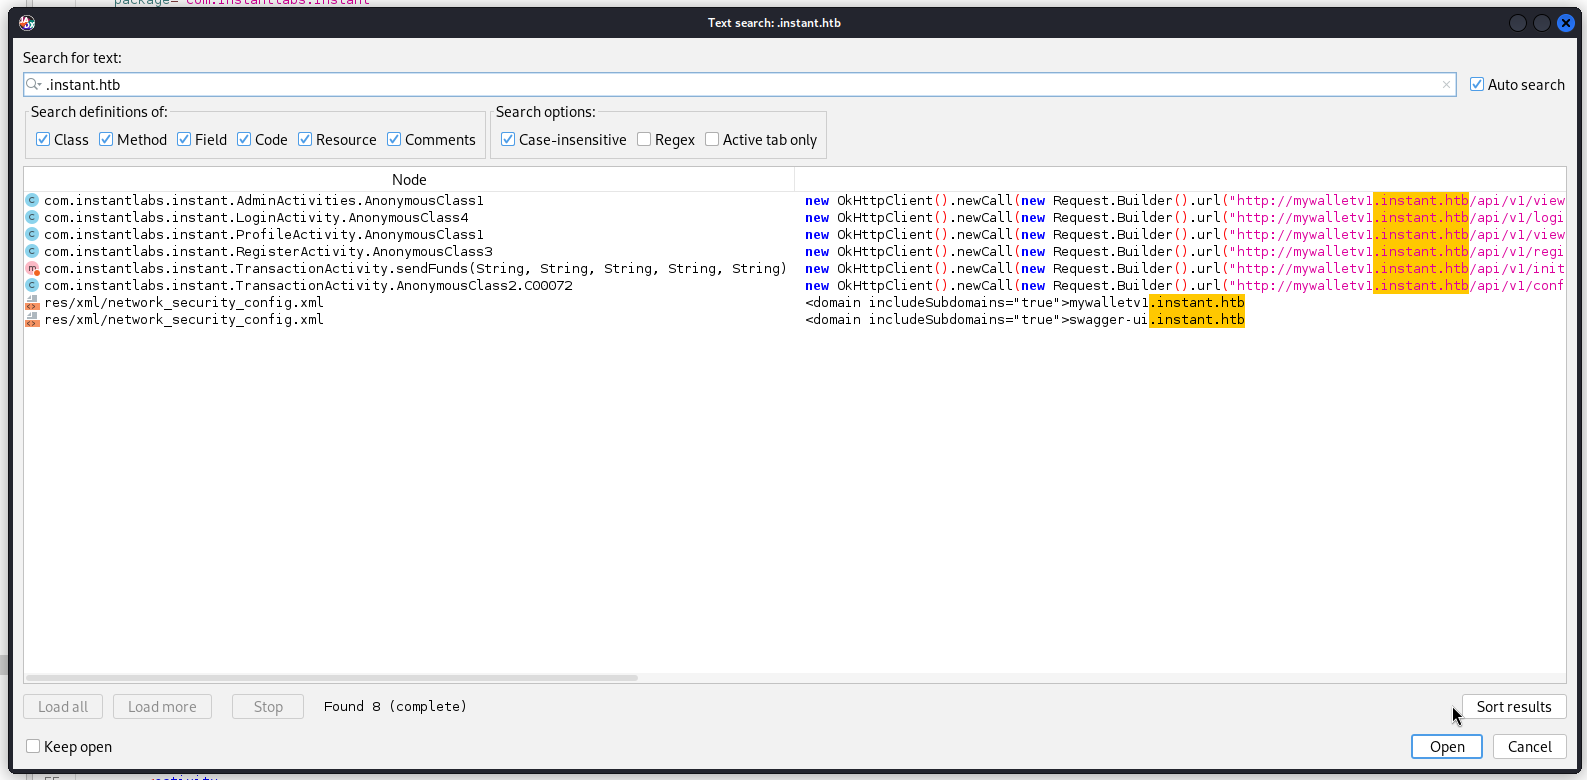Select the RegisterActivity.AnonymousClass3 result row
This screenshot has height=780, width=1587.
pos(795,251)
